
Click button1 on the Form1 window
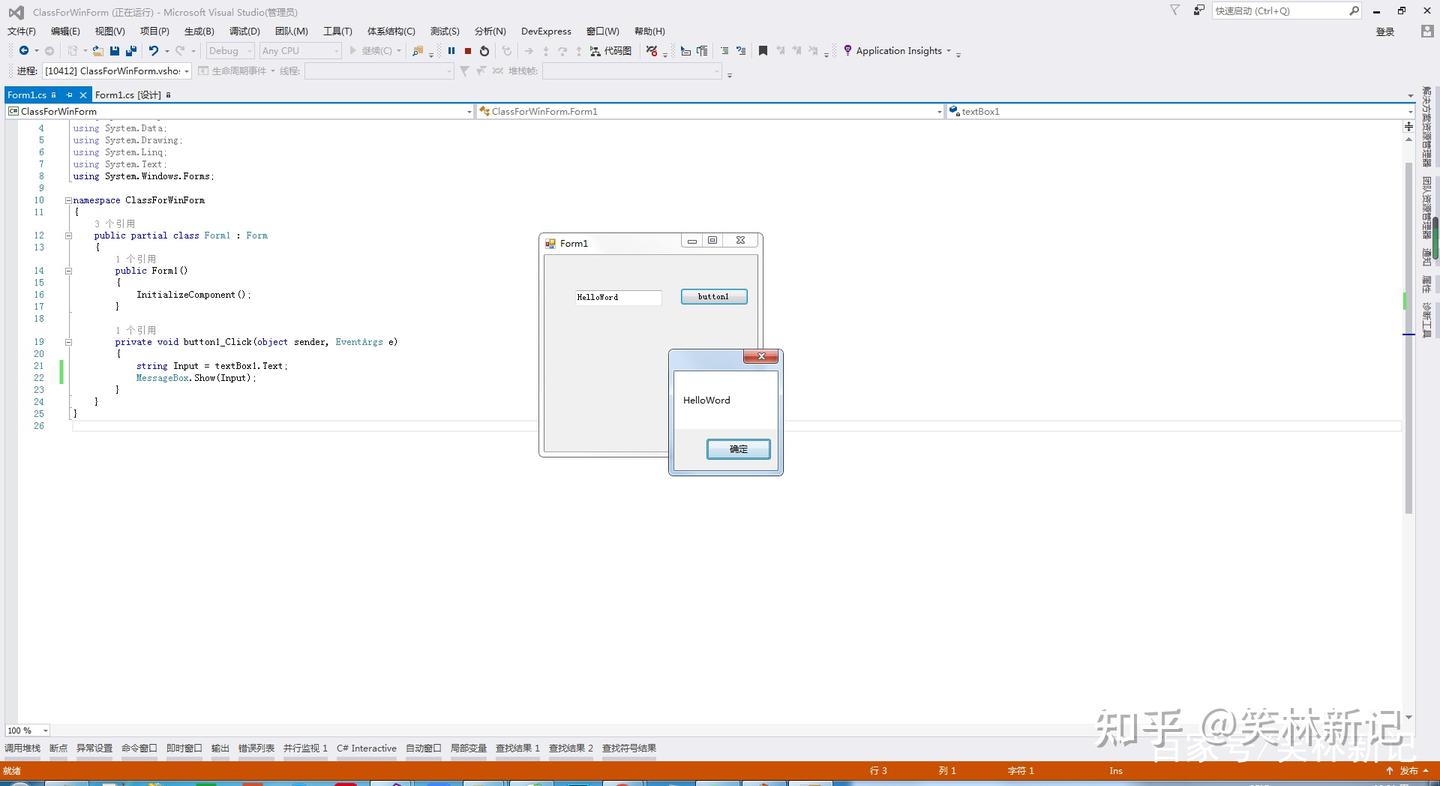coord(714,297)
